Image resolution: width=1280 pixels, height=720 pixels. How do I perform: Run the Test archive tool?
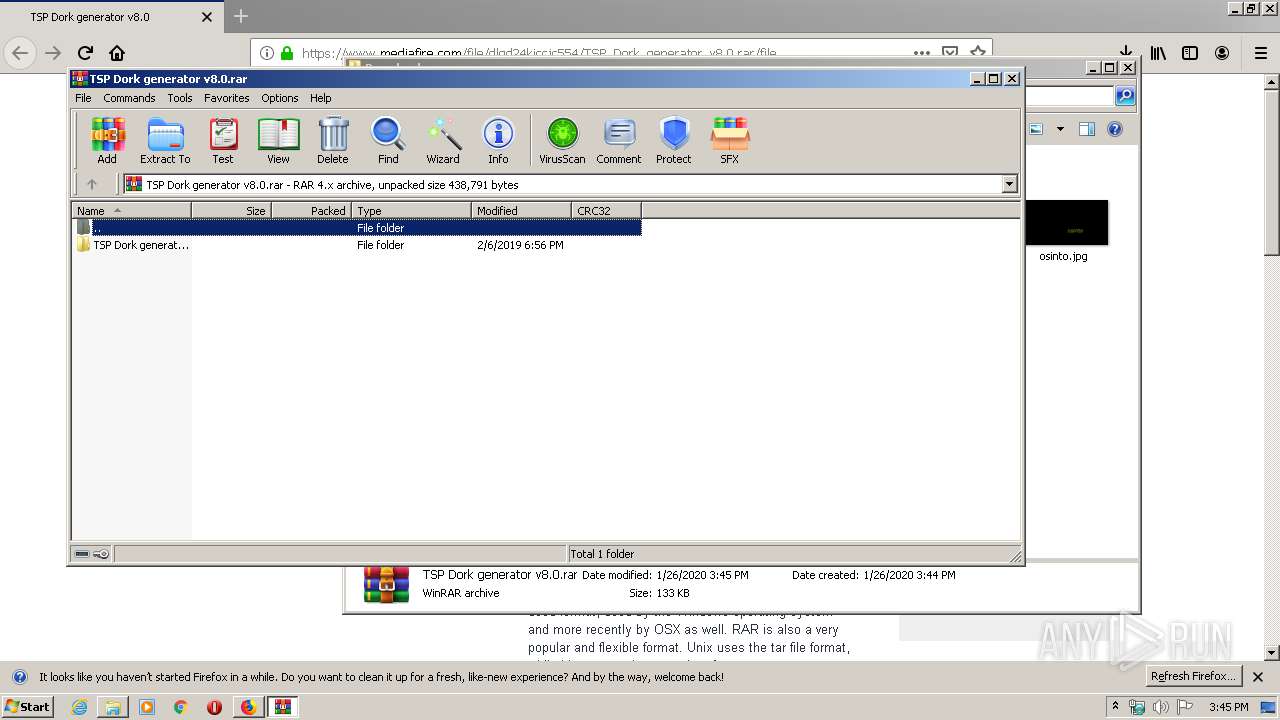222,140
